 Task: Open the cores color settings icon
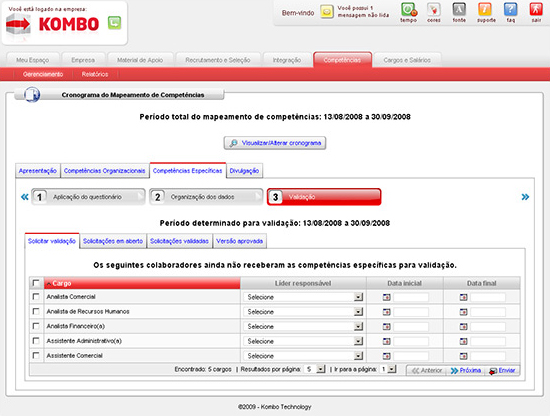[x=434, y=10]
